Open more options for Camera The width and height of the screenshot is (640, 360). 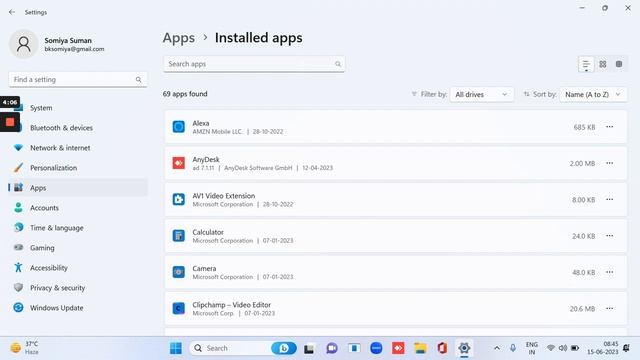tap(609, 272)
